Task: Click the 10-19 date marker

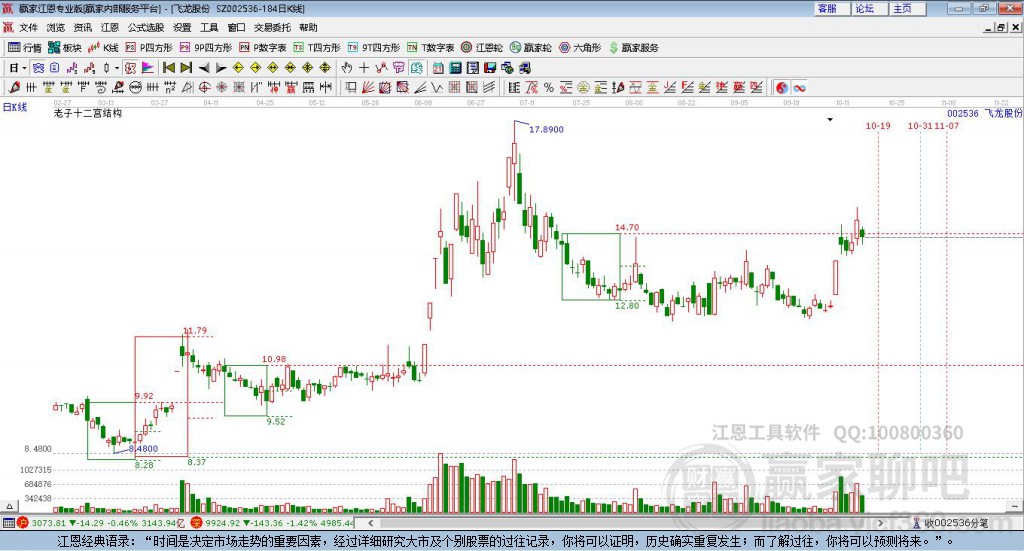Action: pyautogui.click(x=878, y=126)
